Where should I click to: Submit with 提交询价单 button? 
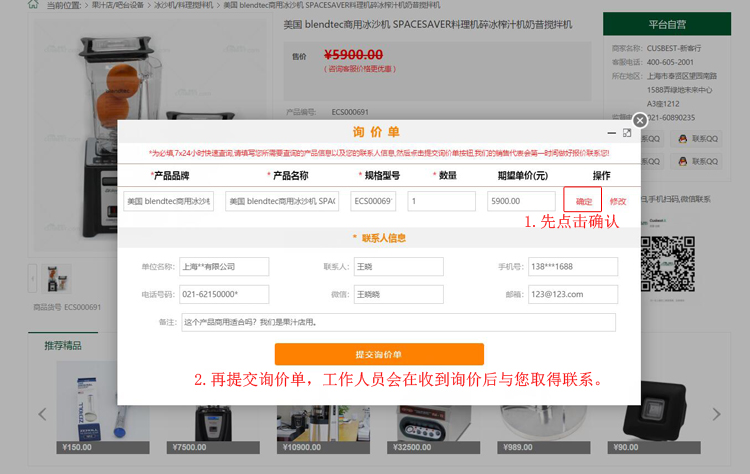tap(379, 354)
